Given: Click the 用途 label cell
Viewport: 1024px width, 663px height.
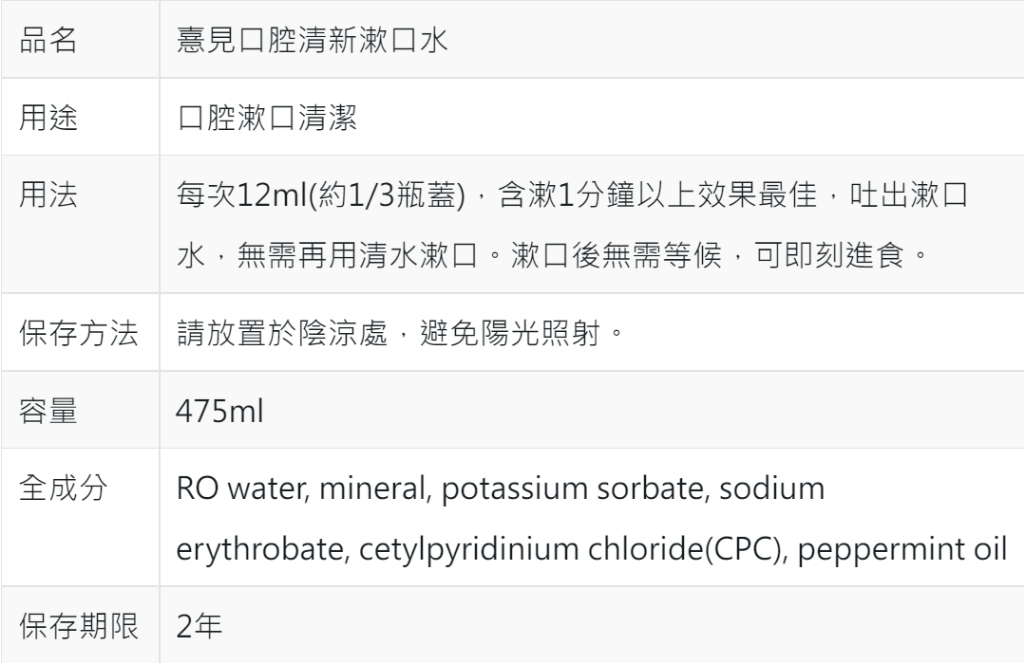Looking at the screenshot, I should coord(49,119).
